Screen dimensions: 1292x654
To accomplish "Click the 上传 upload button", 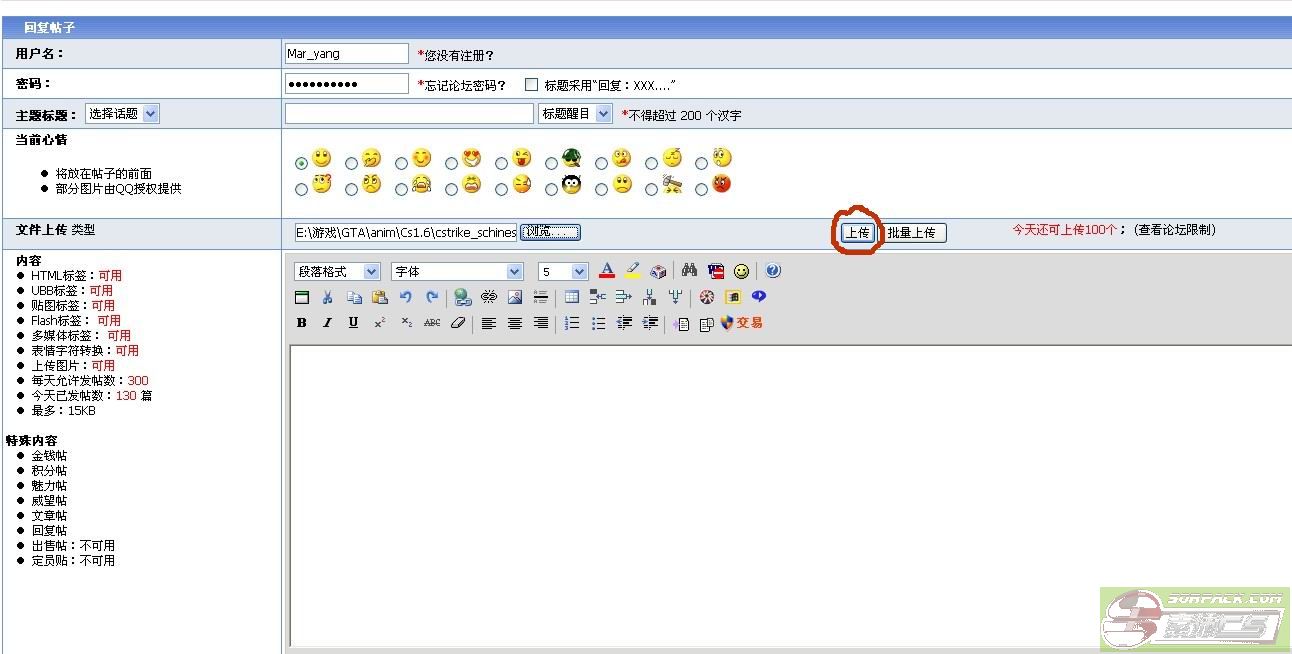I will (x=857, y=232).
